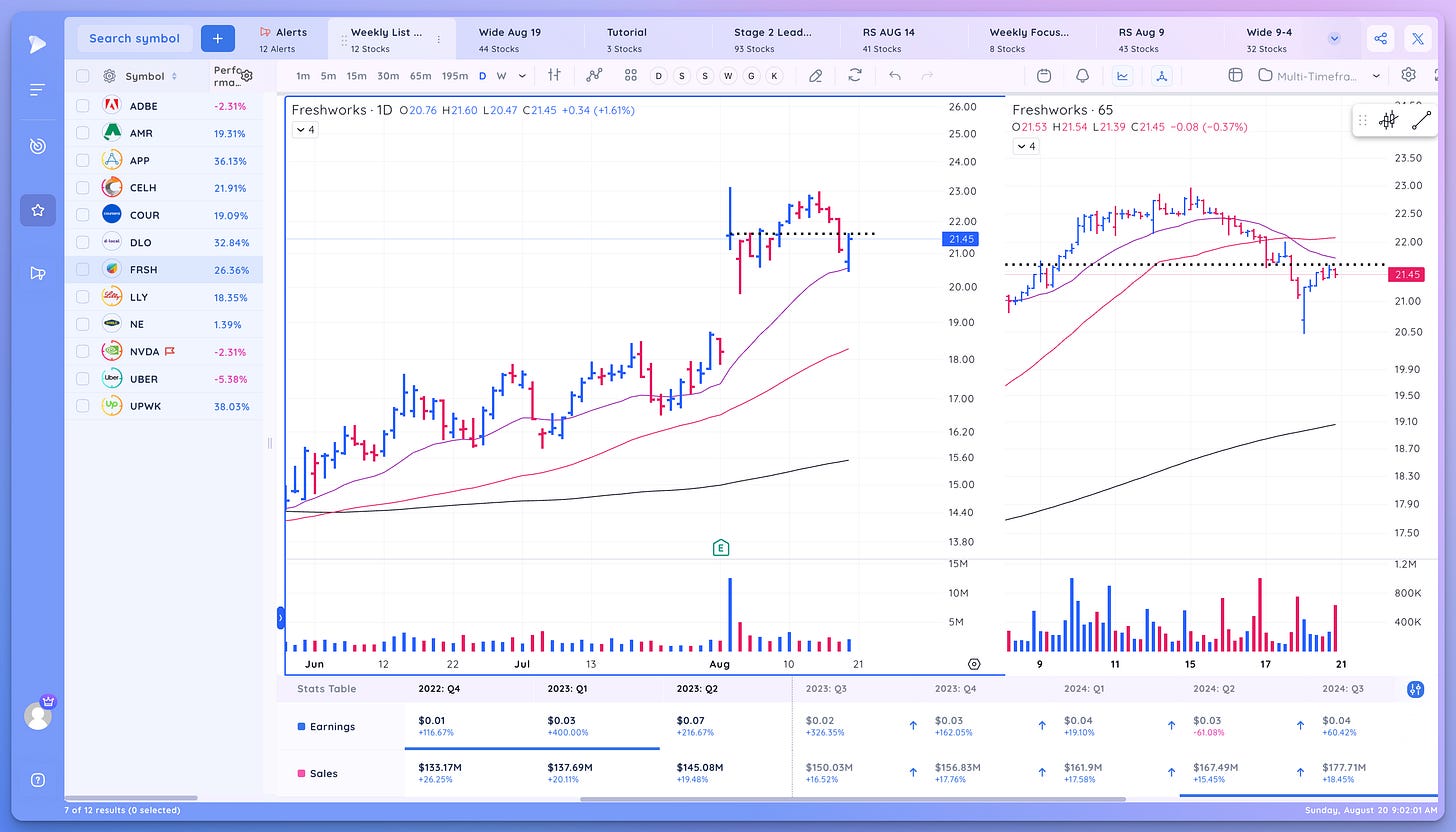Image resolution: width=1456 pixels, height=832 pixels.
Task: Click the stats table horizontal scrollbar
Action: click(852, 799)
